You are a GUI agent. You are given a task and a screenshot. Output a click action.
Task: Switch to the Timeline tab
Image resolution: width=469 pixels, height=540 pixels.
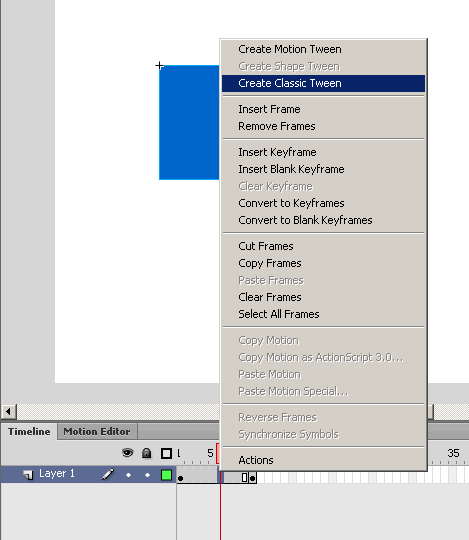click(29, 432)
